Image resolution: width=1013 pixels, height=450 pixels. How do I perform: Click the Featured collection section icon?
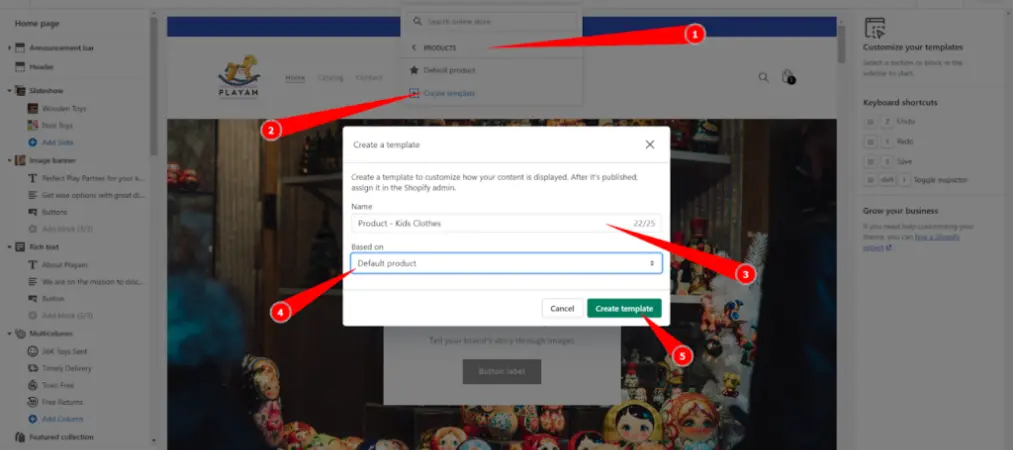pos(19,437)
